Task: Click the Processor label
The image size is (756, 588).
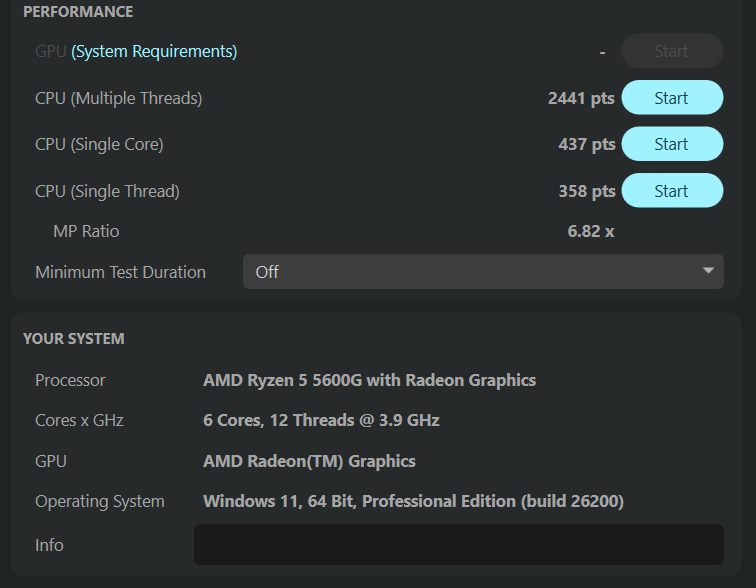Action: point(70,380)
